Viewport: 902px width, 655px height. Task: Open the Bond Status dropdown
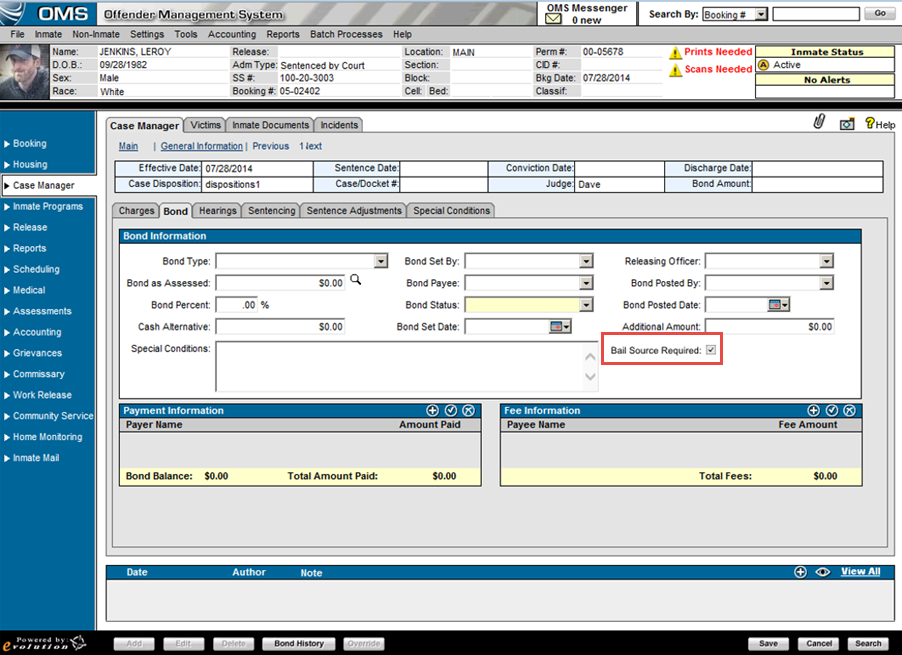(x=586, y=305)
